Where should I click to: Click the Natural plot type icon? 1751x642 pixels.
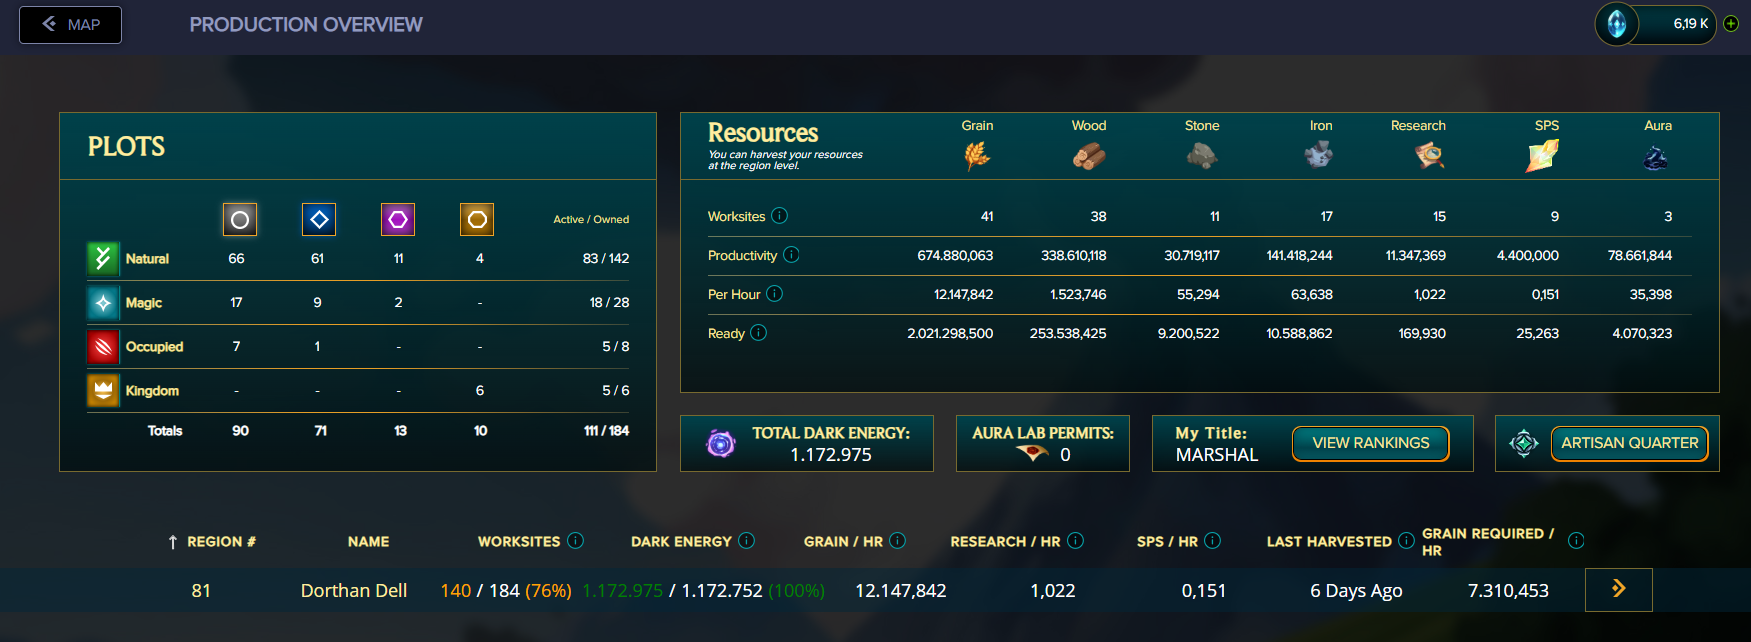103,258
